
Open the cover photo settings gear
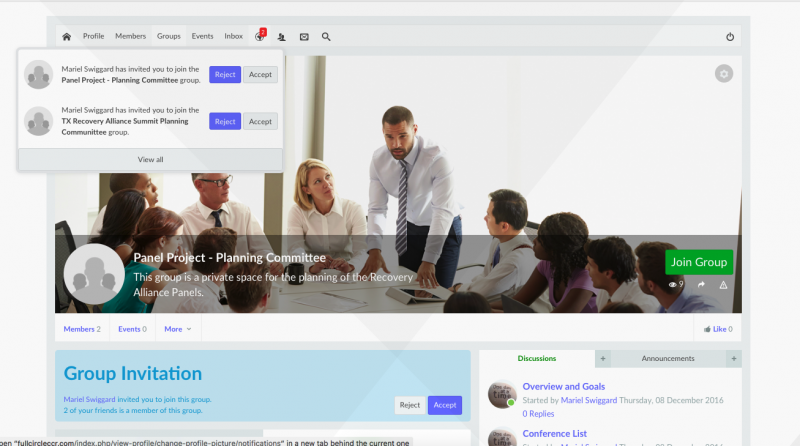(x=723, y=74)
